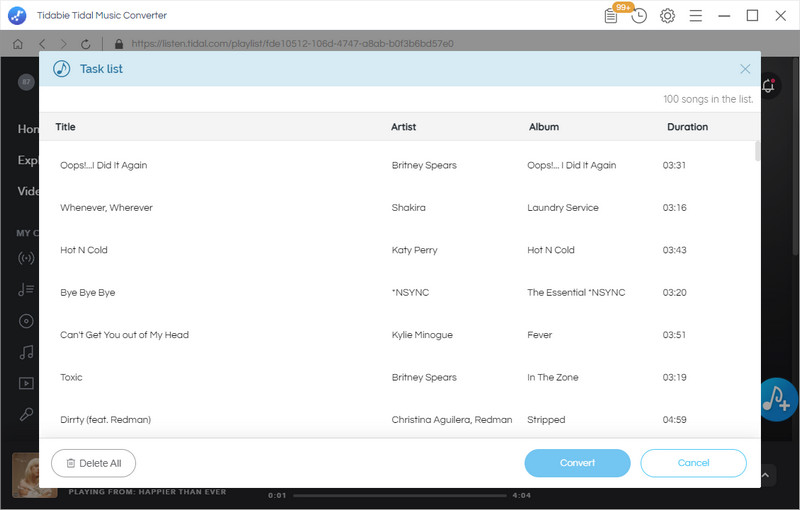The height and width of the screenshot is (510, 800).
Task: Click artist Christina Aguilera, Redman
Action: pyautogui.click(x=452, y=420)
